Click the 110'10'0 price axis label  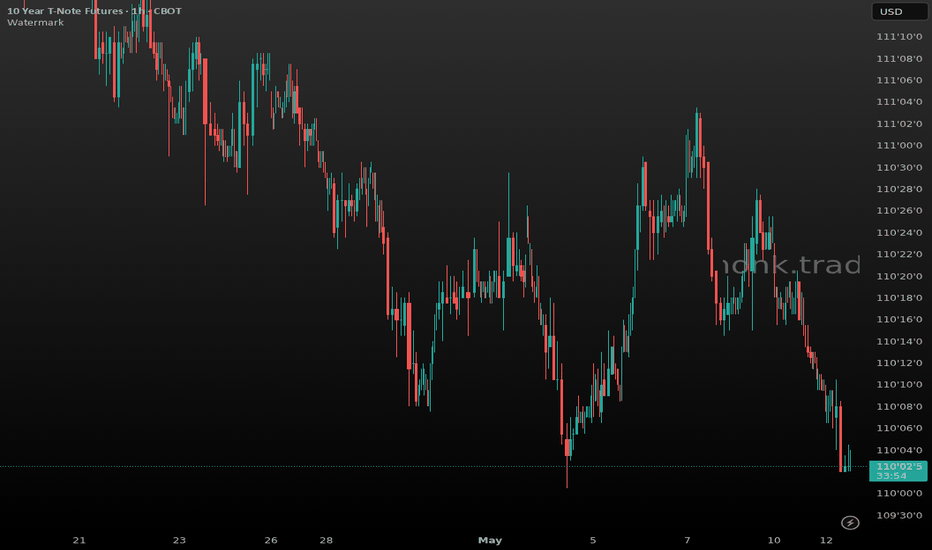pos(899,385)
